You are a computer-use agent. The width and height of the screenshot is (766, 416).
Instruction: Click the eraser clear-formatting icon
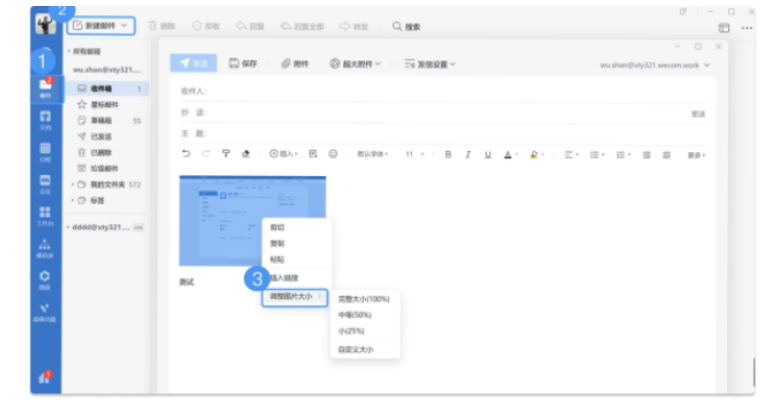point(246,154)
